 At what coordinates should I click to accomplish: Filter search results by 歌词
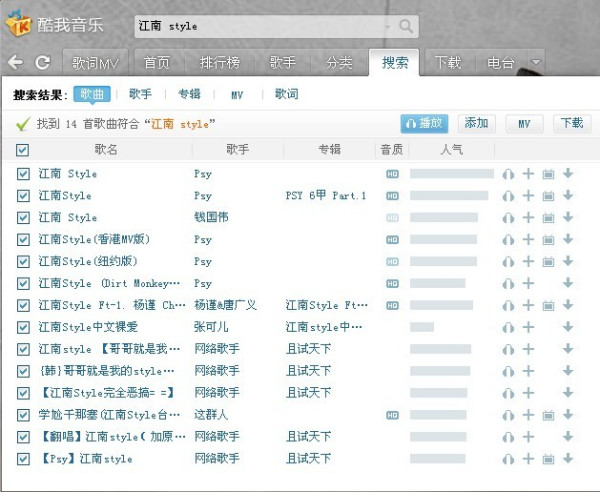(287, 94)
